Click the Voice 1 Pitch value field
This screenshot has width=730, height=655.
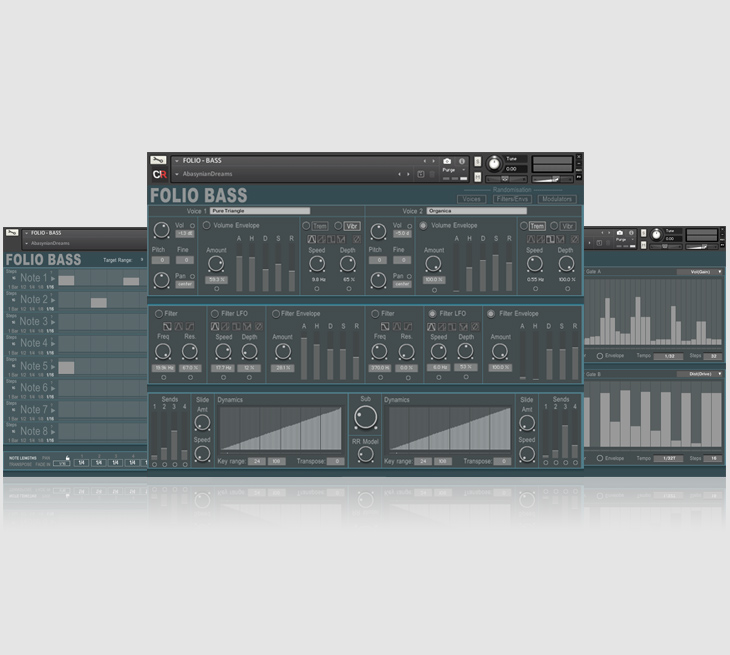[x=161, y=260]
